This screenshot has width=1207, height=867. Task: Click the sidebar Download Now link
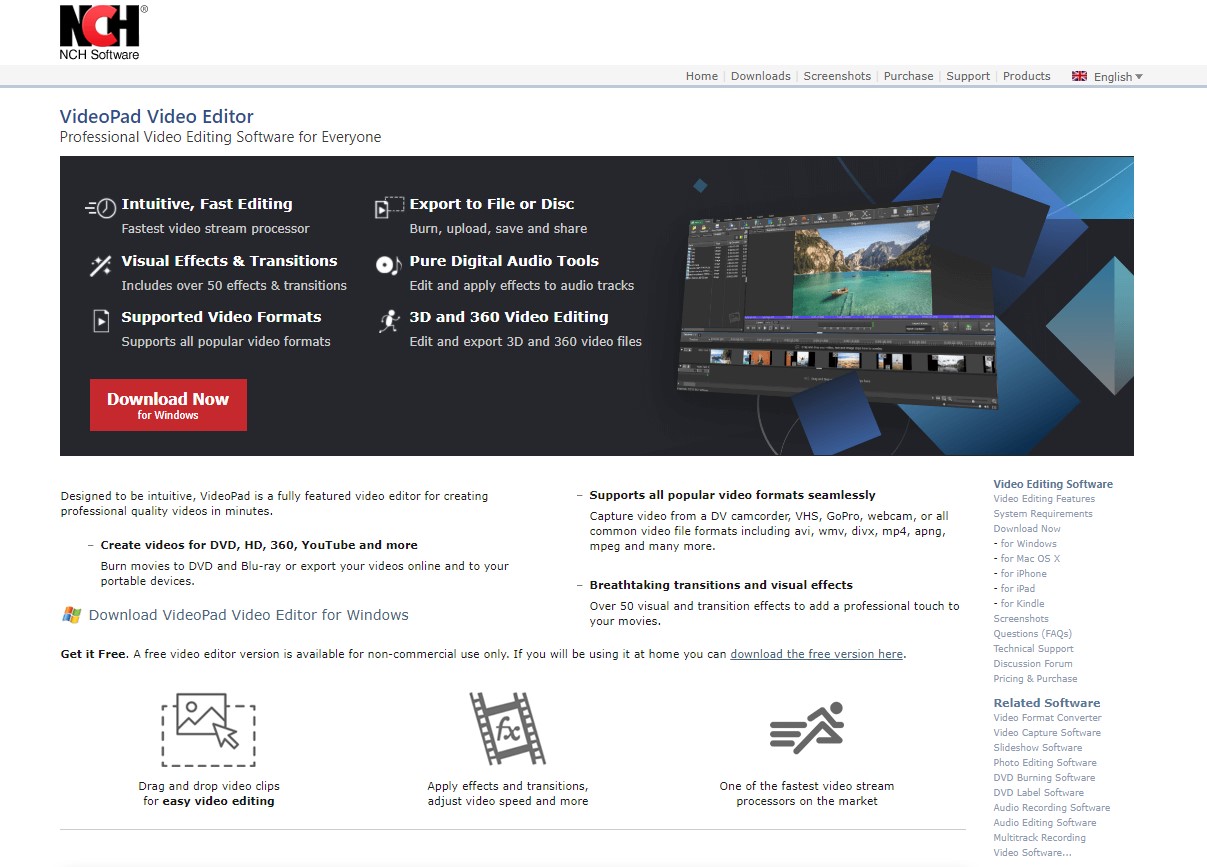pyautogui.click(x=1027, y=529)
